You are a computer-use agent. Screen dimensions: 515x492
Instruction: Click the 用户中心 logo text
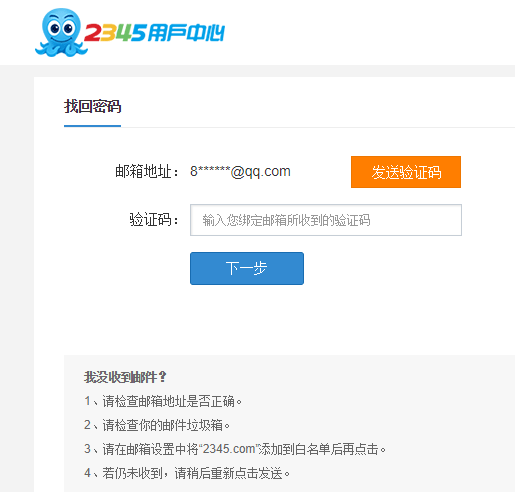coord(186,33)
